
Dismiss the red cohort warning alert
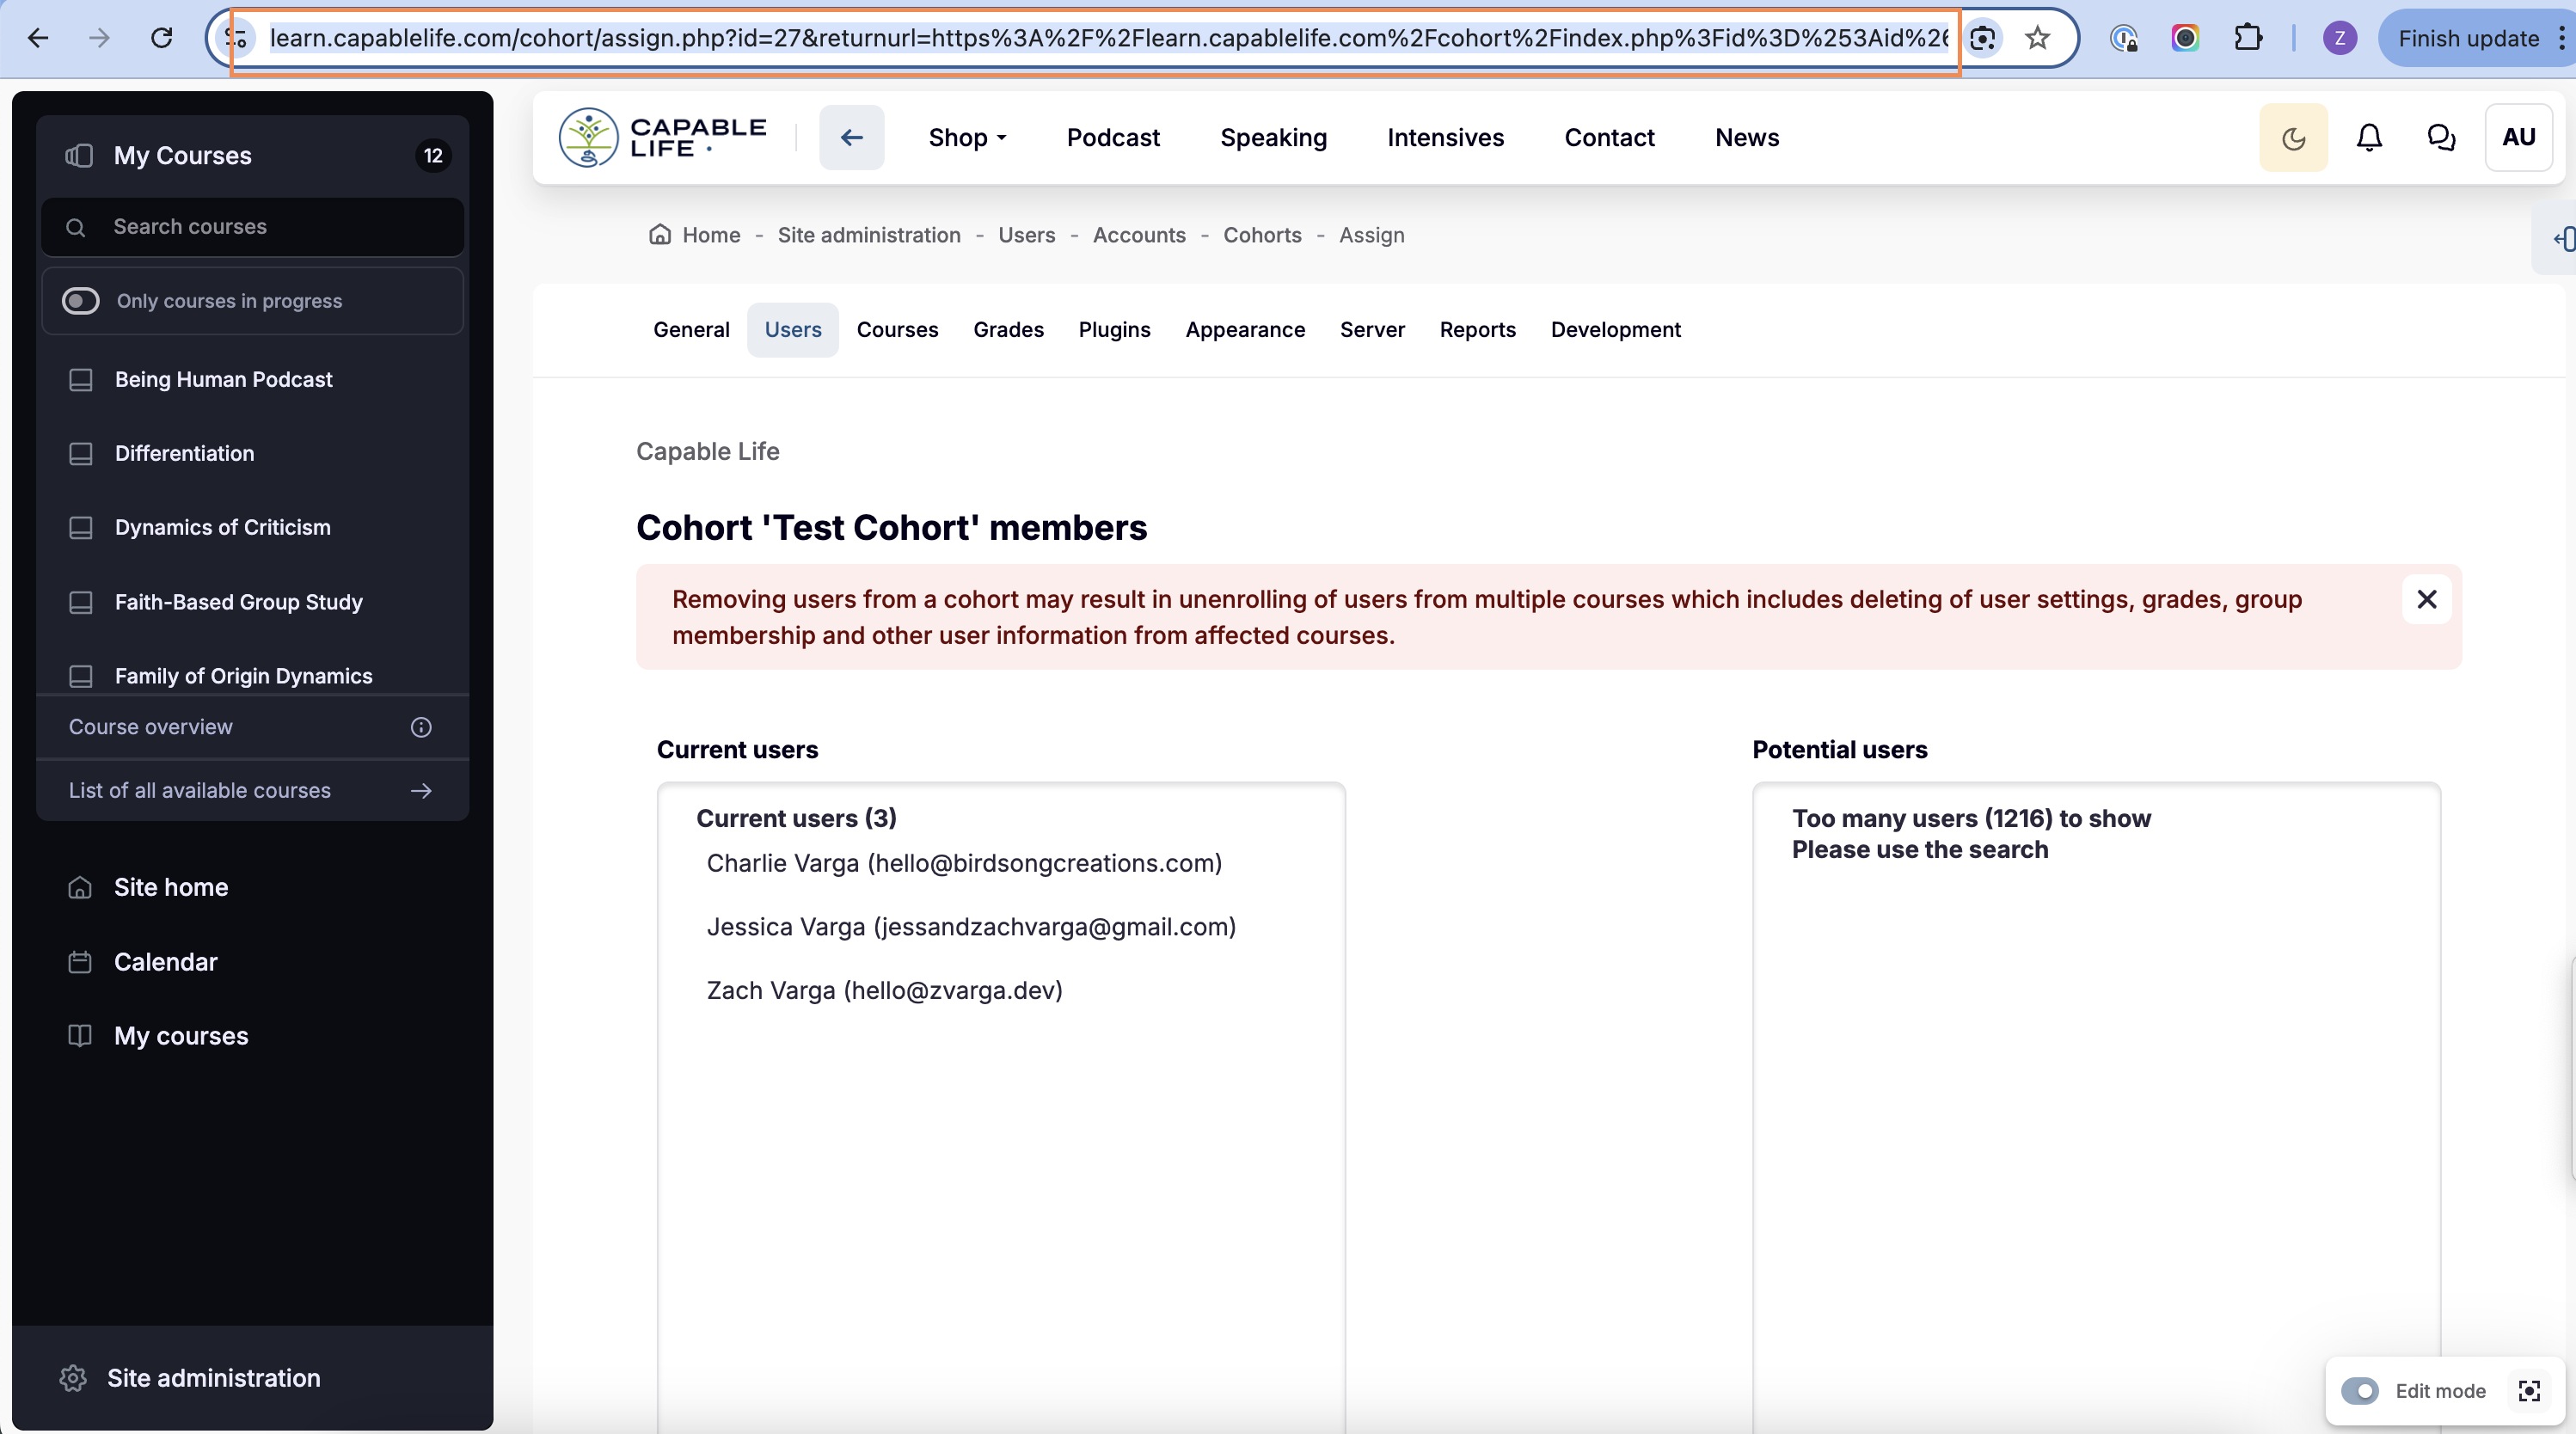2426,599
